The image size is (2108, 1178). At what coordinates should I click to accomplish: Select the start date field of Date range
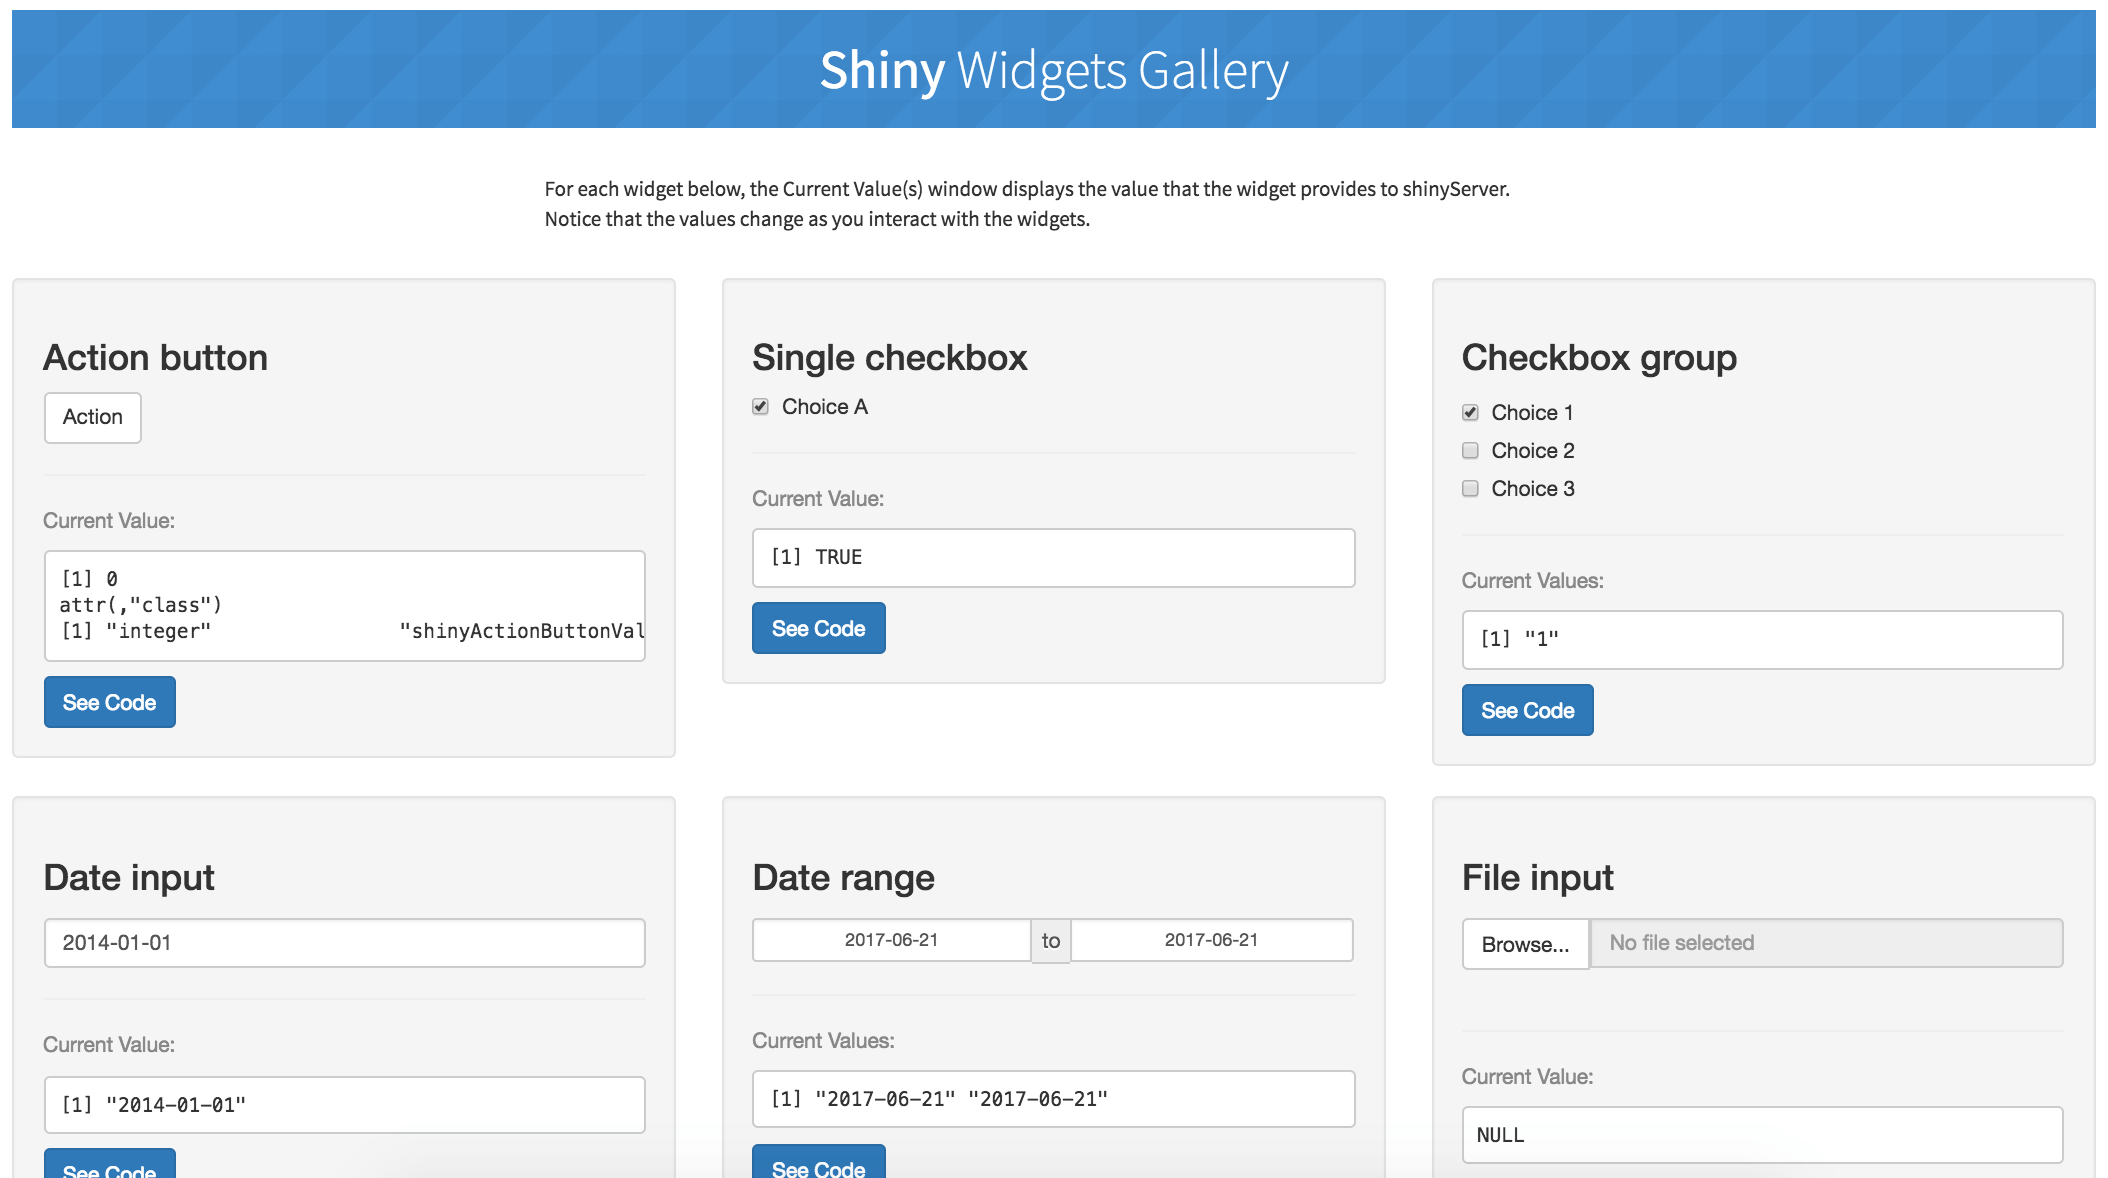890,939
